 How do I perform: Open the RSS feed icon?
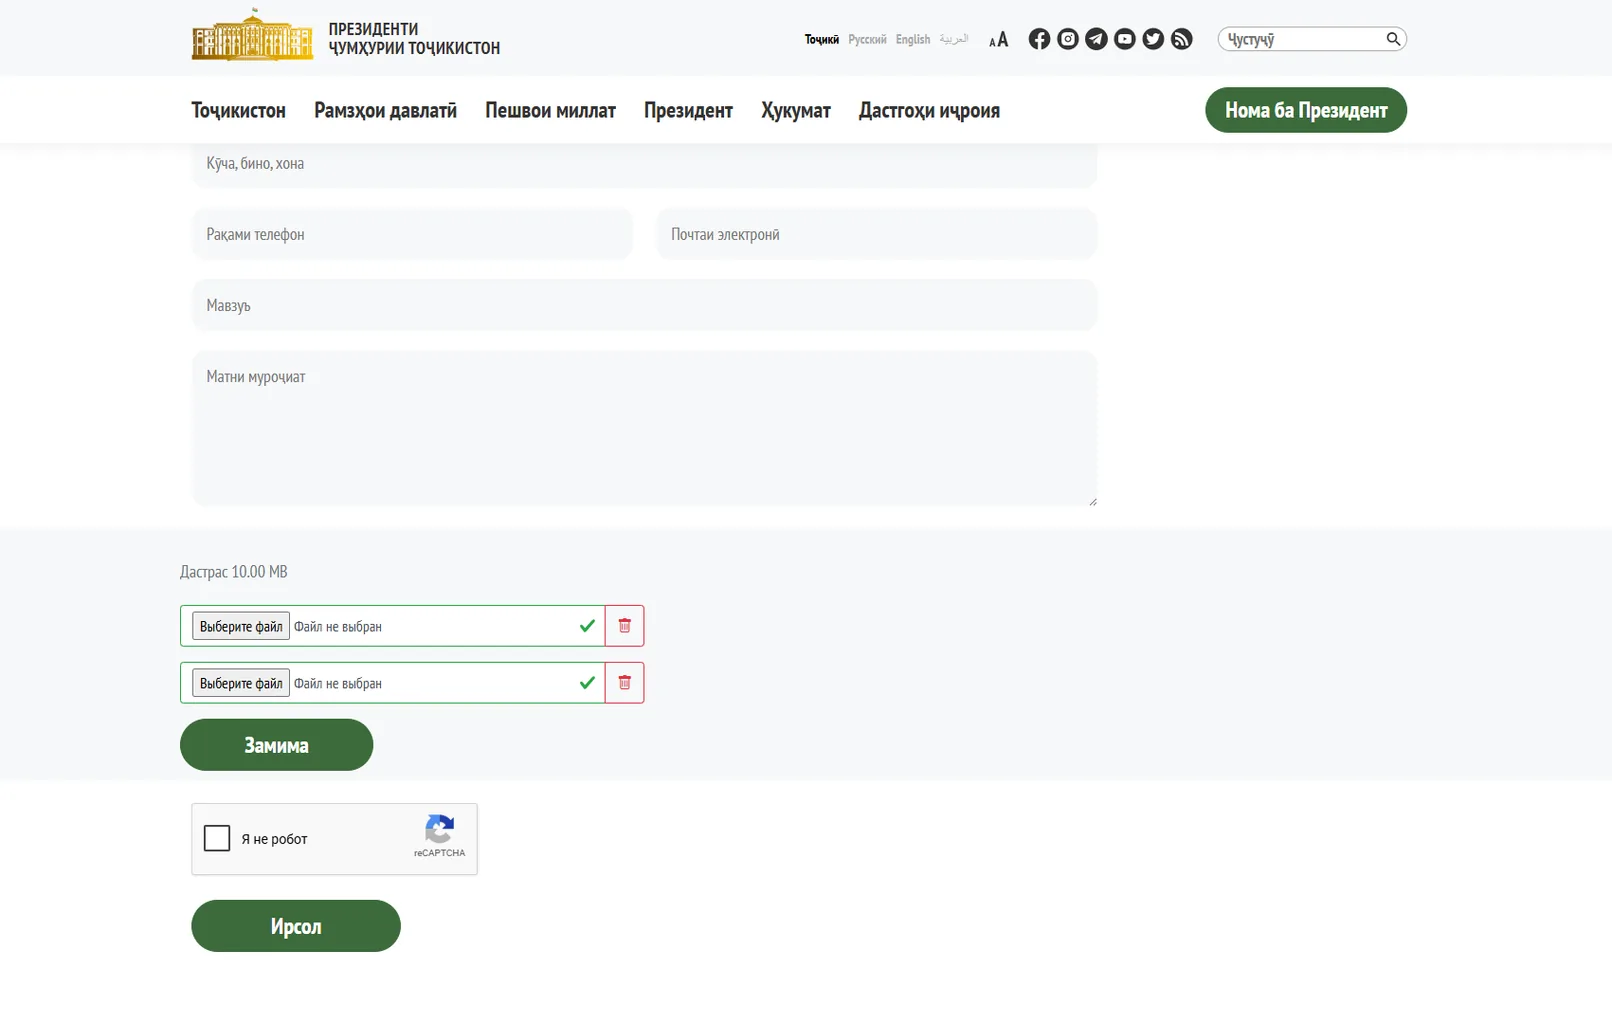tap(1181, 39)
